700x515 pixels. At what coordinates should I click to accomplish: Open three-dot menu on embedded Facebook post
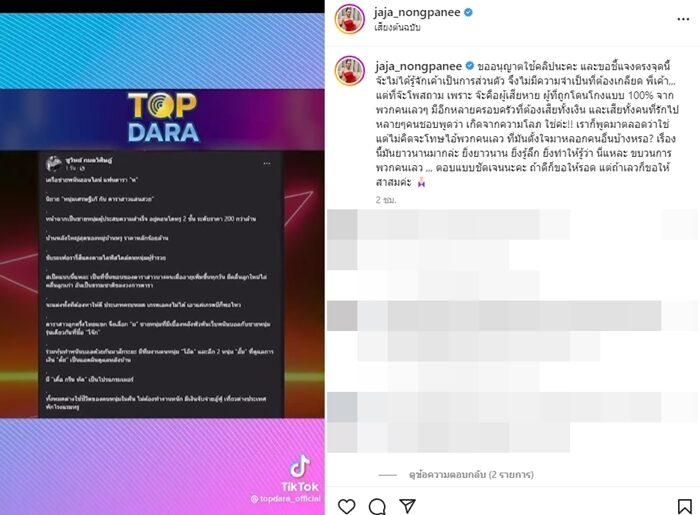click(x=267, y=163)
